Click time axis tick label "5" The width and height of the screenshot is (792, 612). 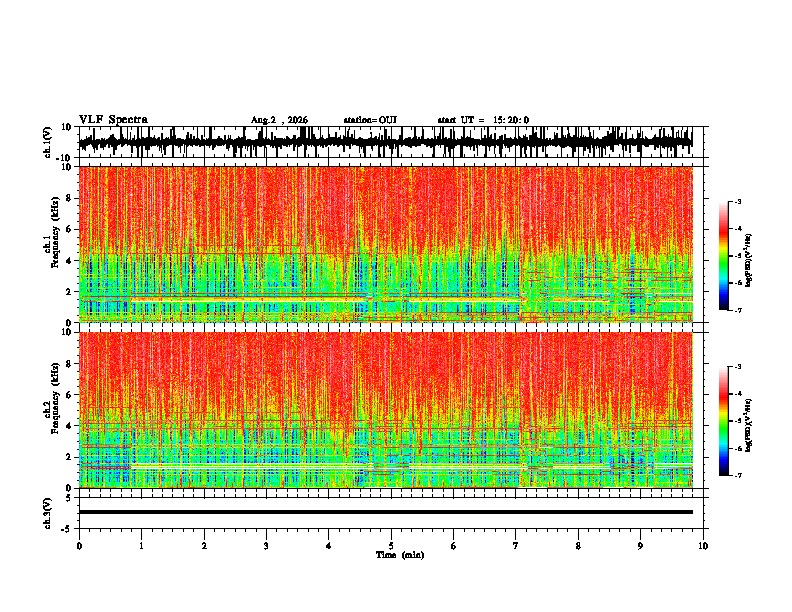[x=391, y=546]
